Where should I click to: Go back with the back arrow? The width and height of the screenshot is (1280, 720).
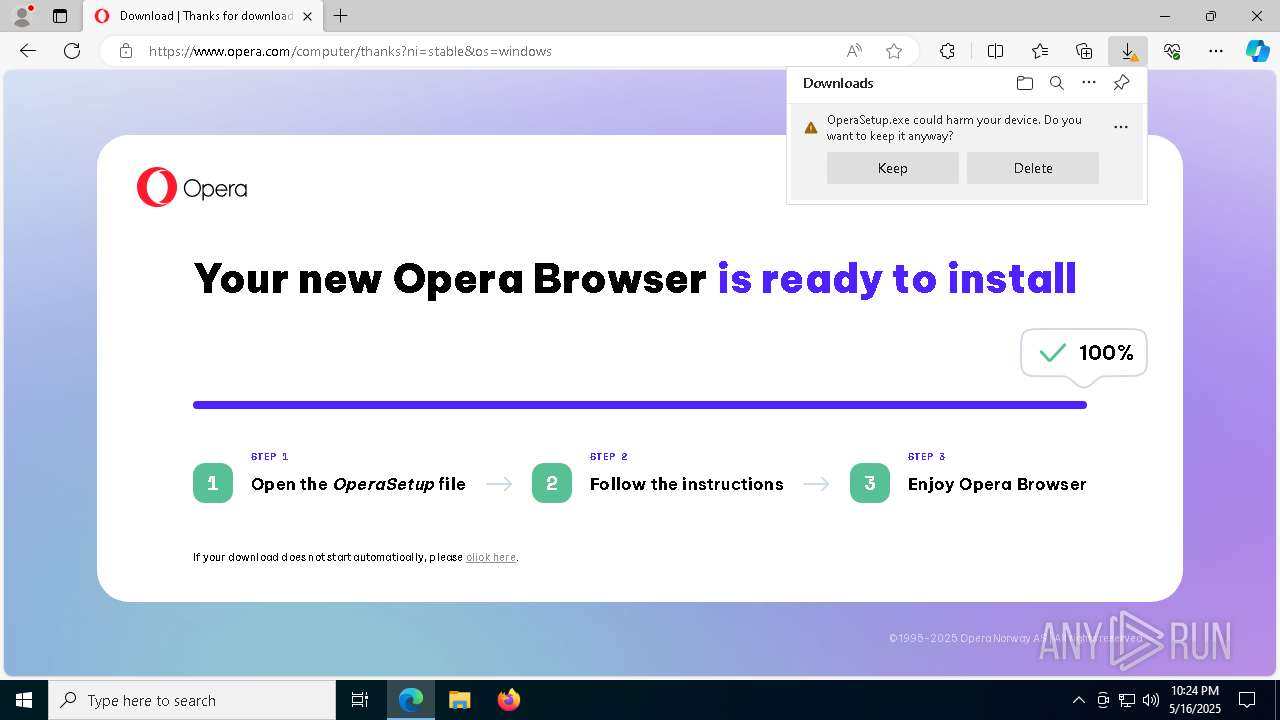coord(28,51)
